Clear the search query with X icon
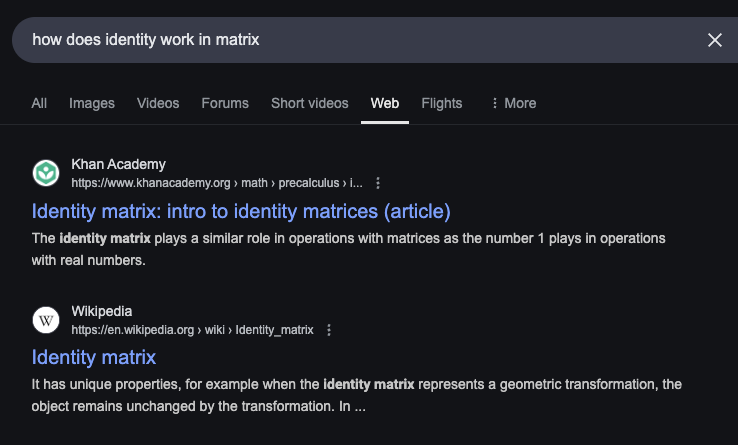This screenshot has height=445, width=738. (714, 40)
